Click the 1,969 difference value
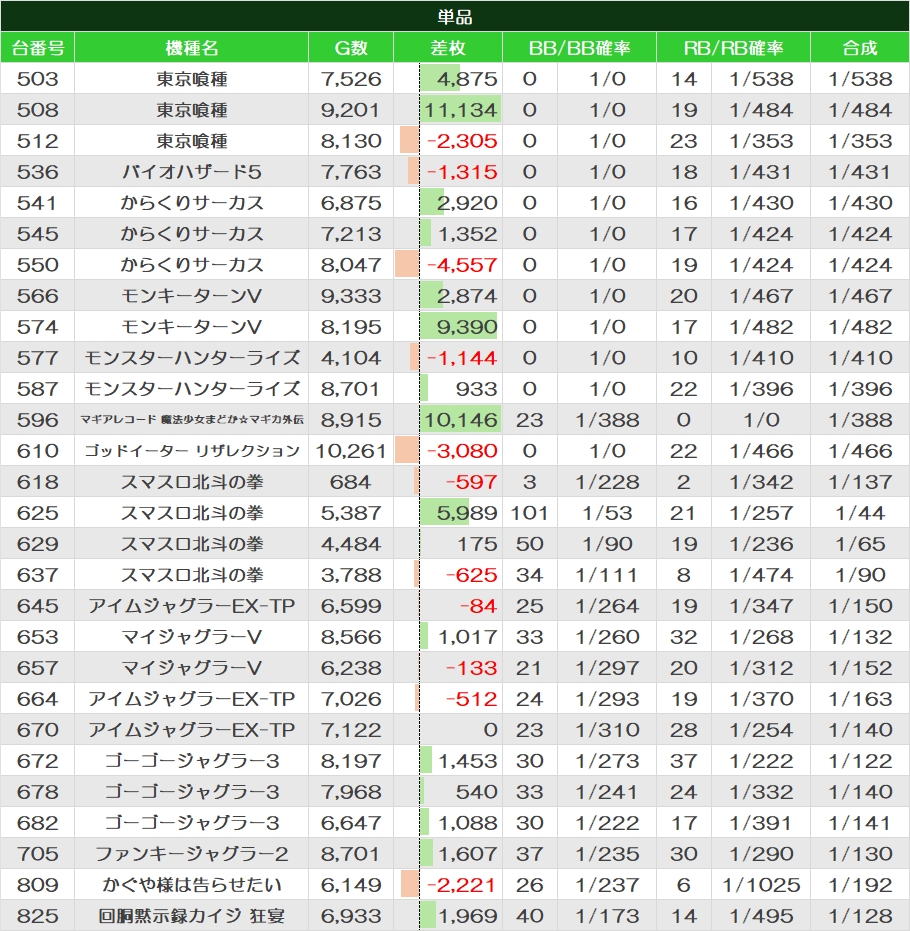910x931 pixels. click(x=468, y=916)
